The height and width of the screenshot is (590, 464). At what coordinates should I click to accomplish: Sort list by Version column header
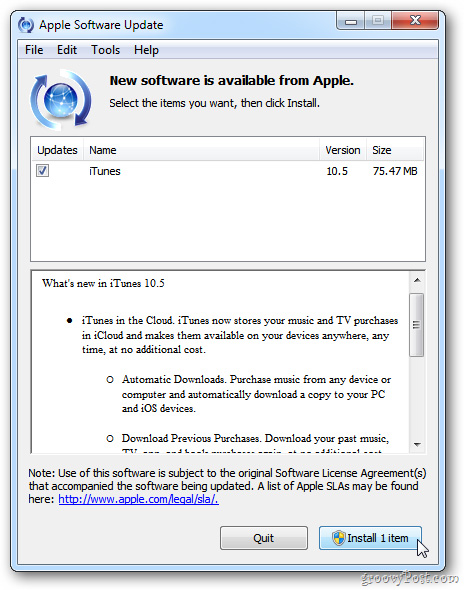click(x=343, y=150)
